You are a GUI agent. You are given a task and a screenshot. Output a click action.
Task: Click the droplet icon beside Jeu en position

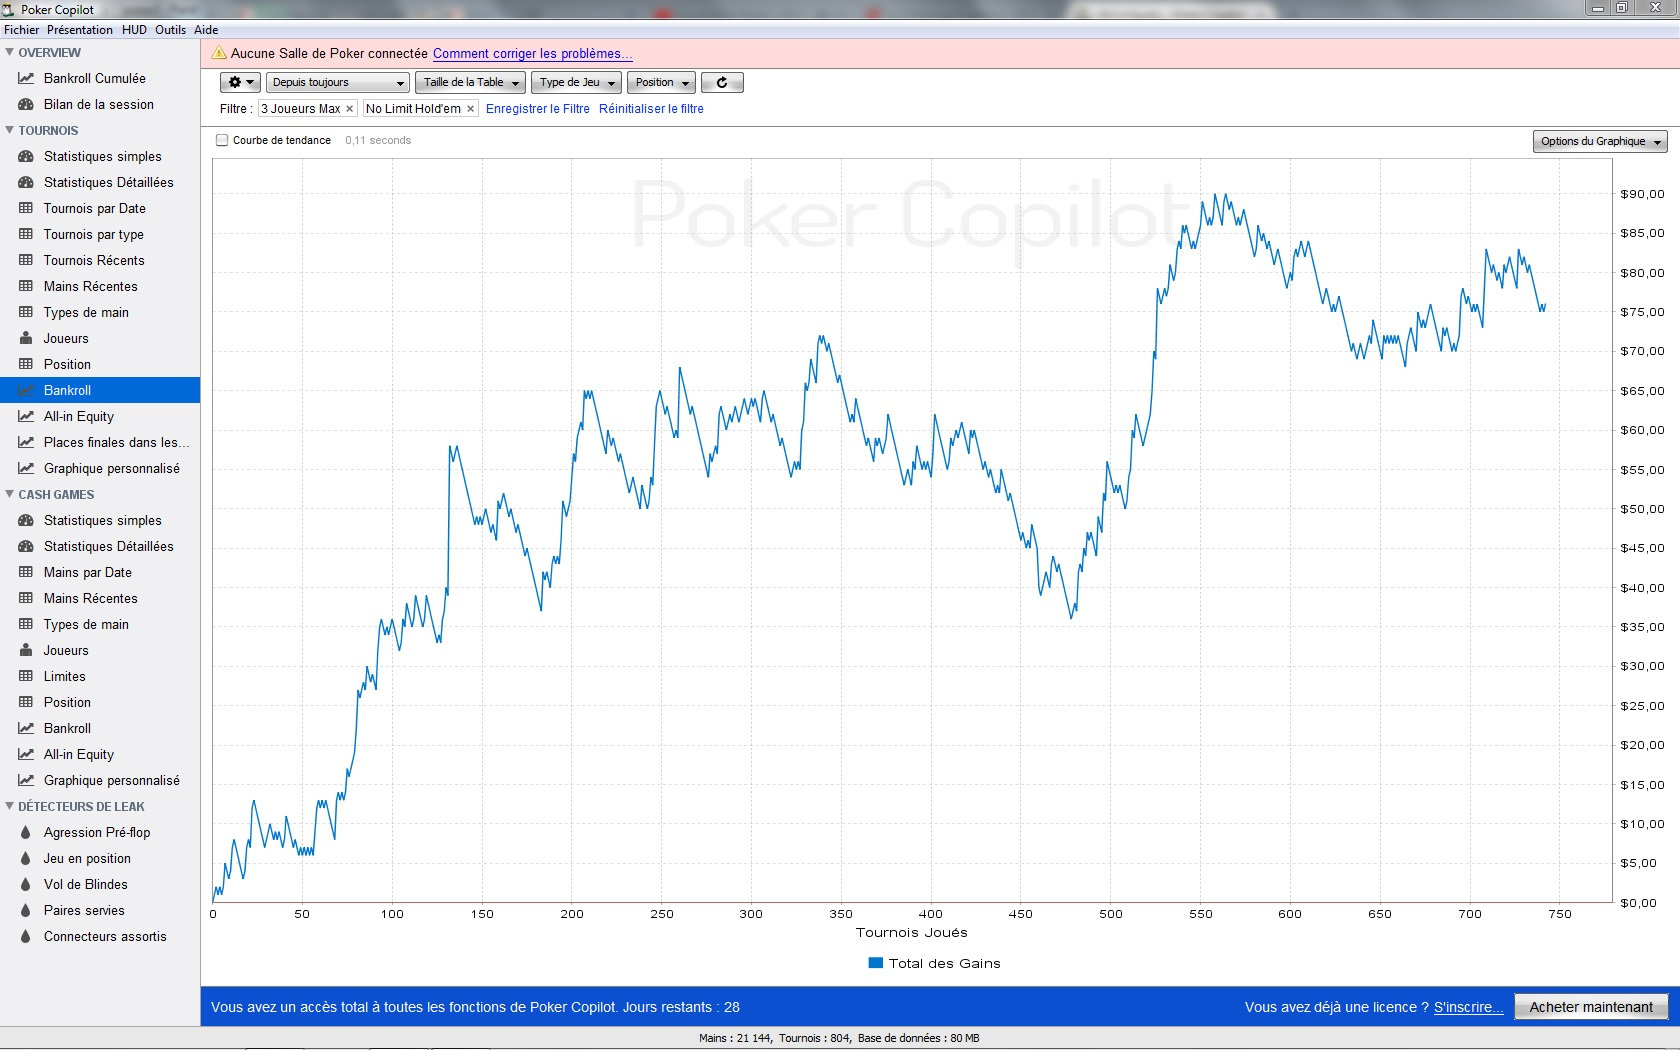[26, 858]
